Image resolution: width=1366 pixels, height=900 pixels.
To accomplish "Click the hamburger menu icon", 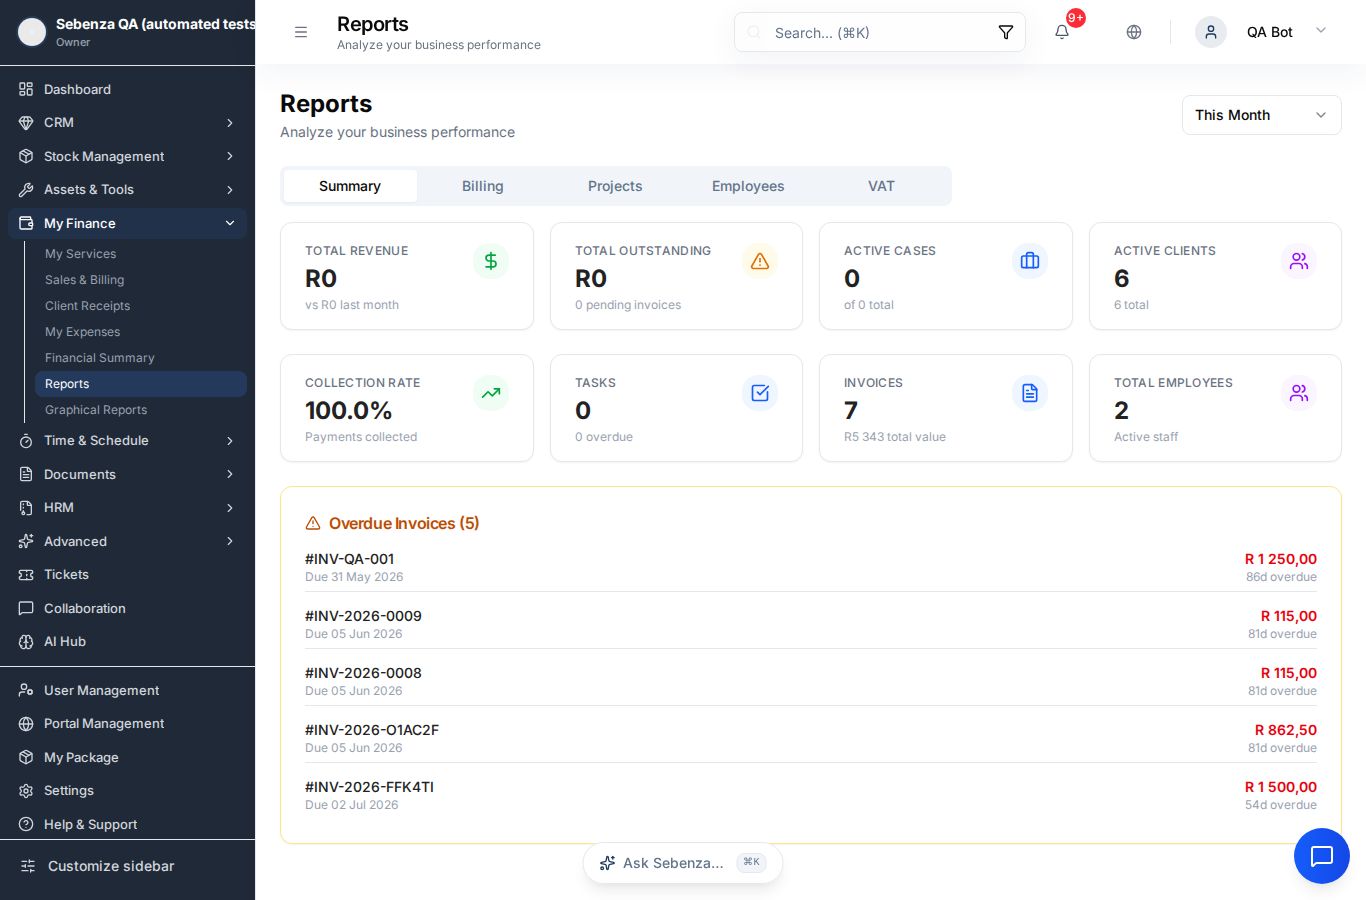I will point(301,32).
